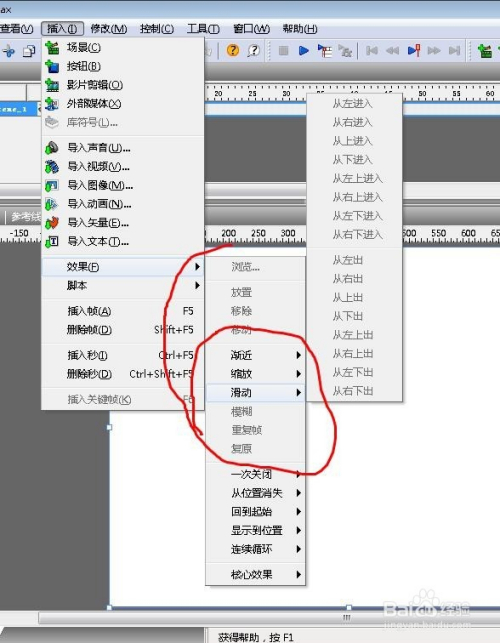This screenshot has height=643, width=500.
Task: Expand the 一次关闭 submenu
Action: [256, 474]
